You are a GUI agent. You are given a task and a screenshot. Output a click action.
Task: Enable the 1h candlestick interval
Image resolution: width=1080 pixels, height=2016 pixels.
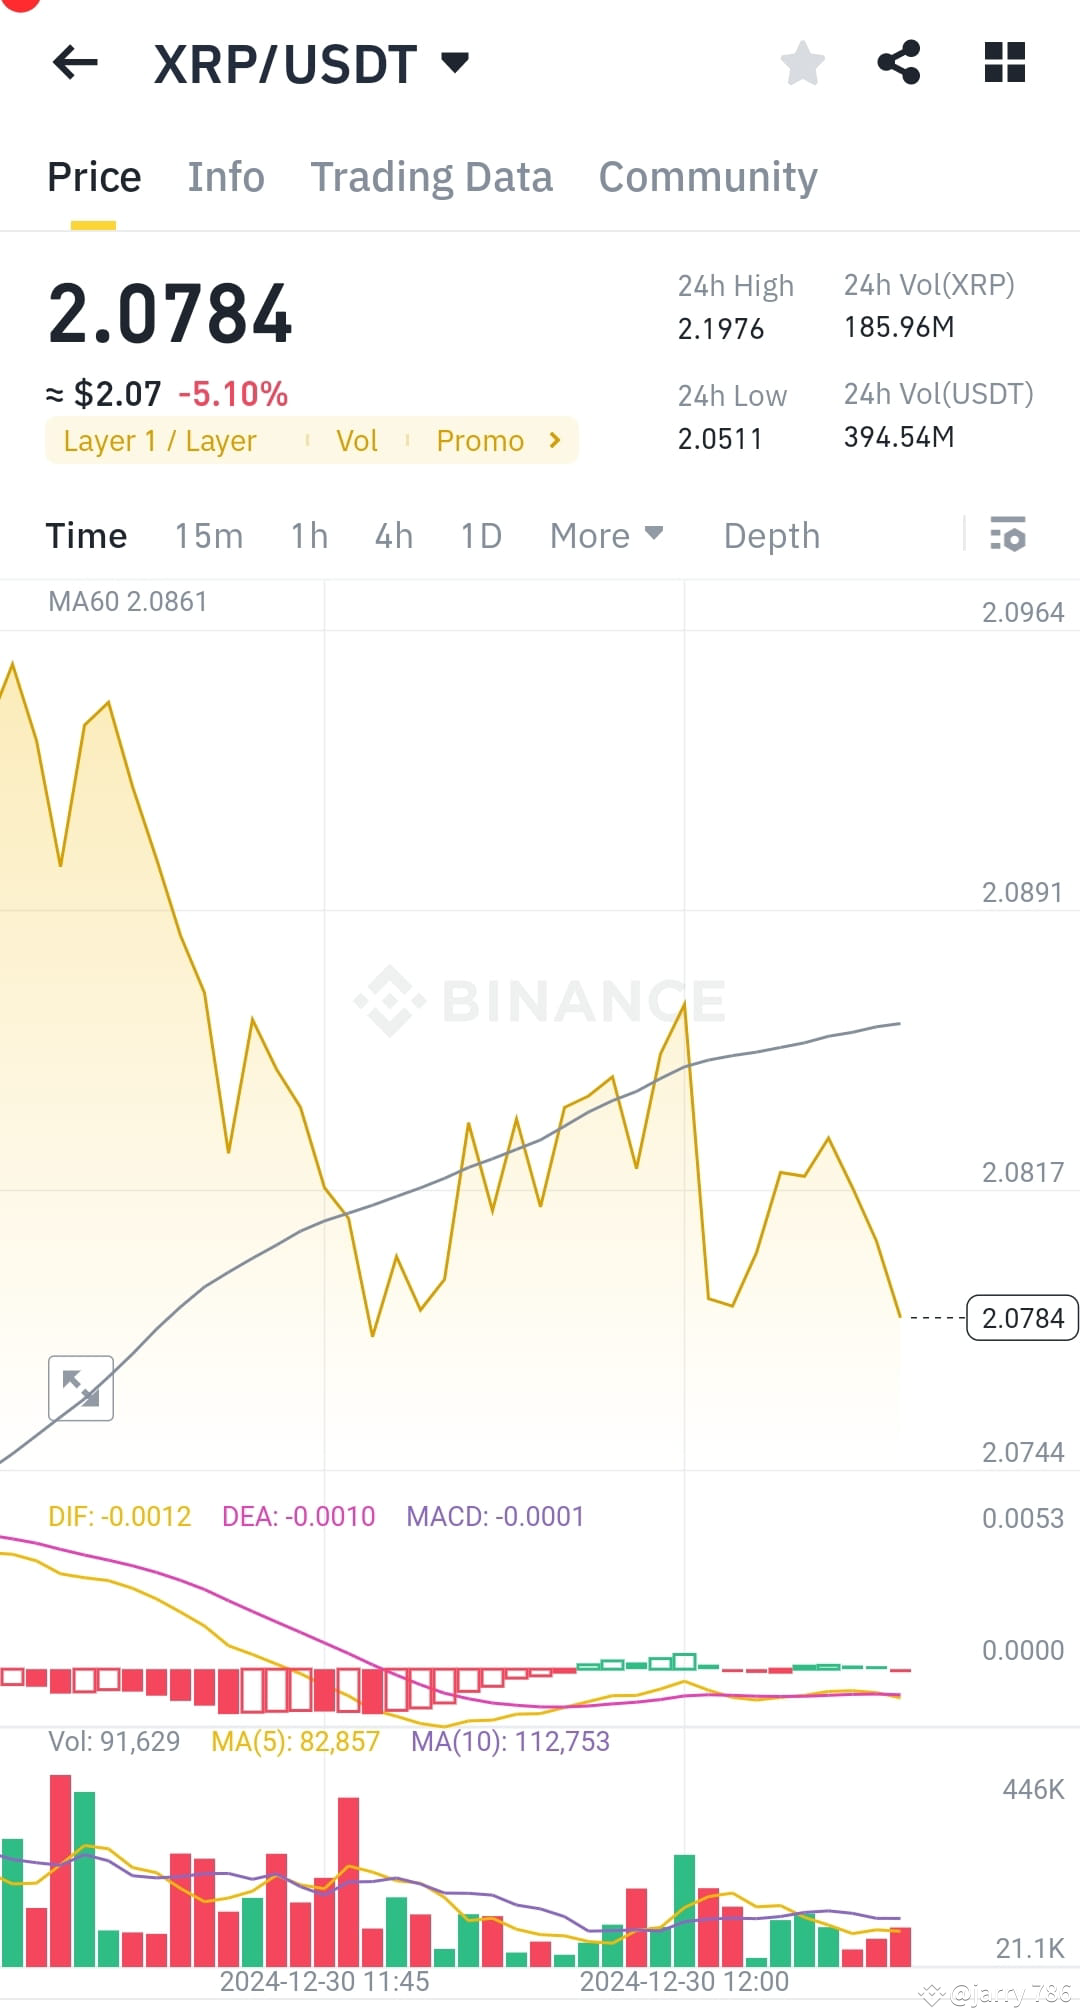click(308, 536)
